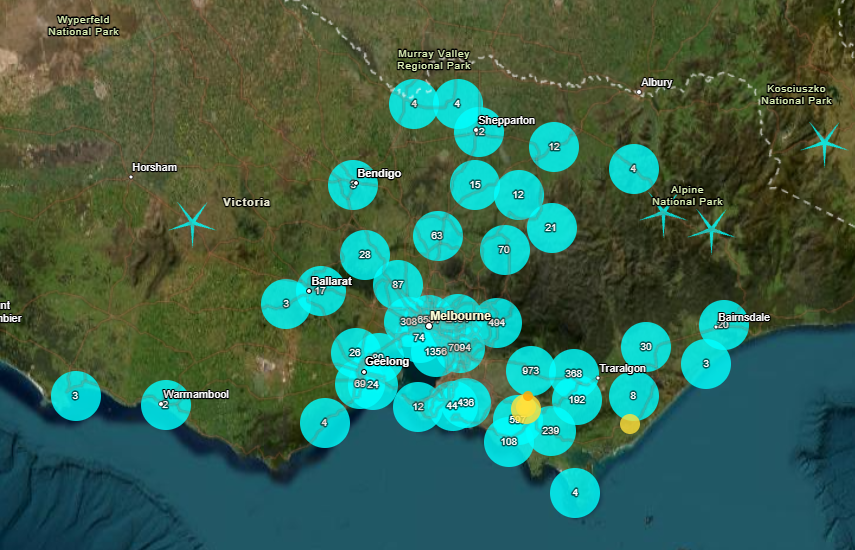The width and height of the screenshot is (855, 550).
Task: Open the cluster marker labeled 7094
Action: point(460,348)
